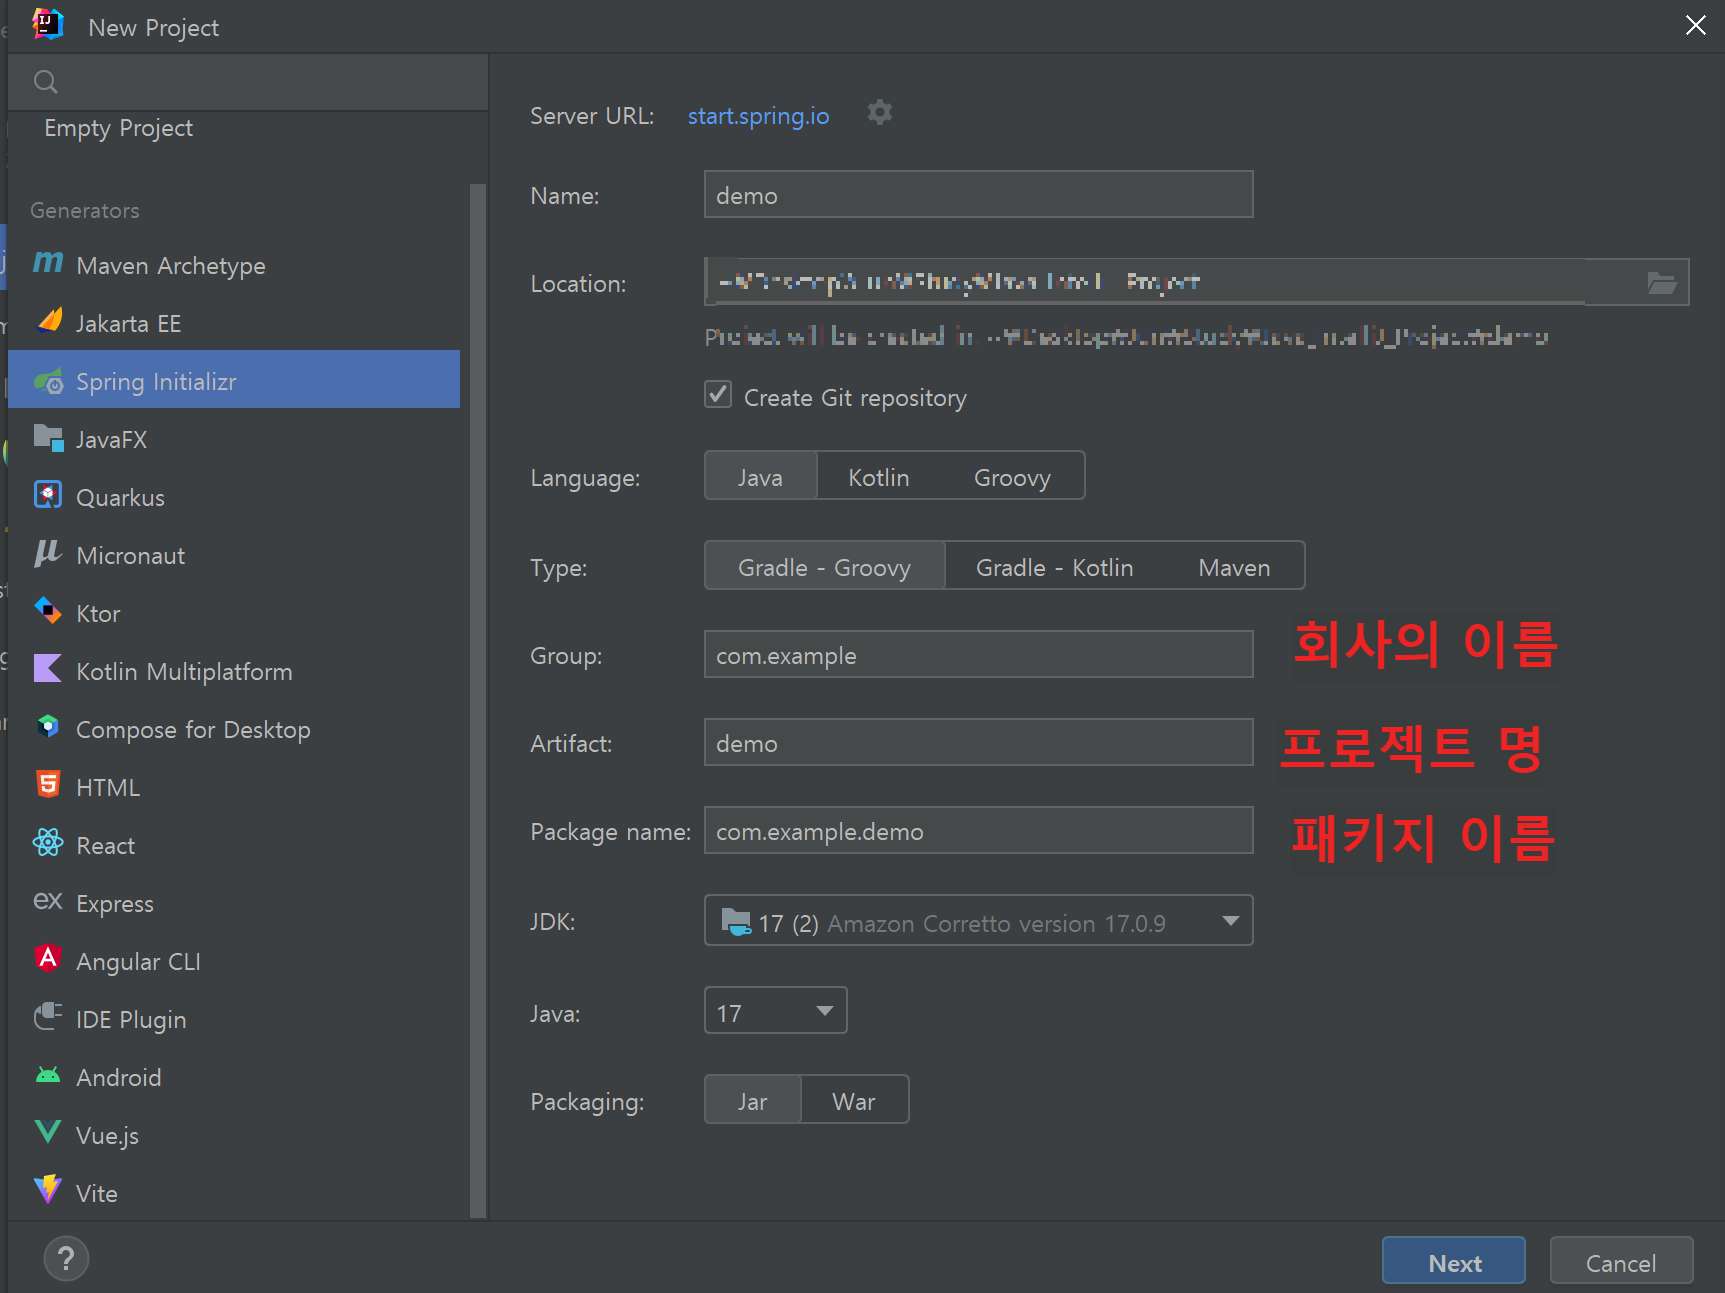This screenshot has width=1725, height=1293.
Task: Open the Java version dropdown
Action: click(776, 1011)
